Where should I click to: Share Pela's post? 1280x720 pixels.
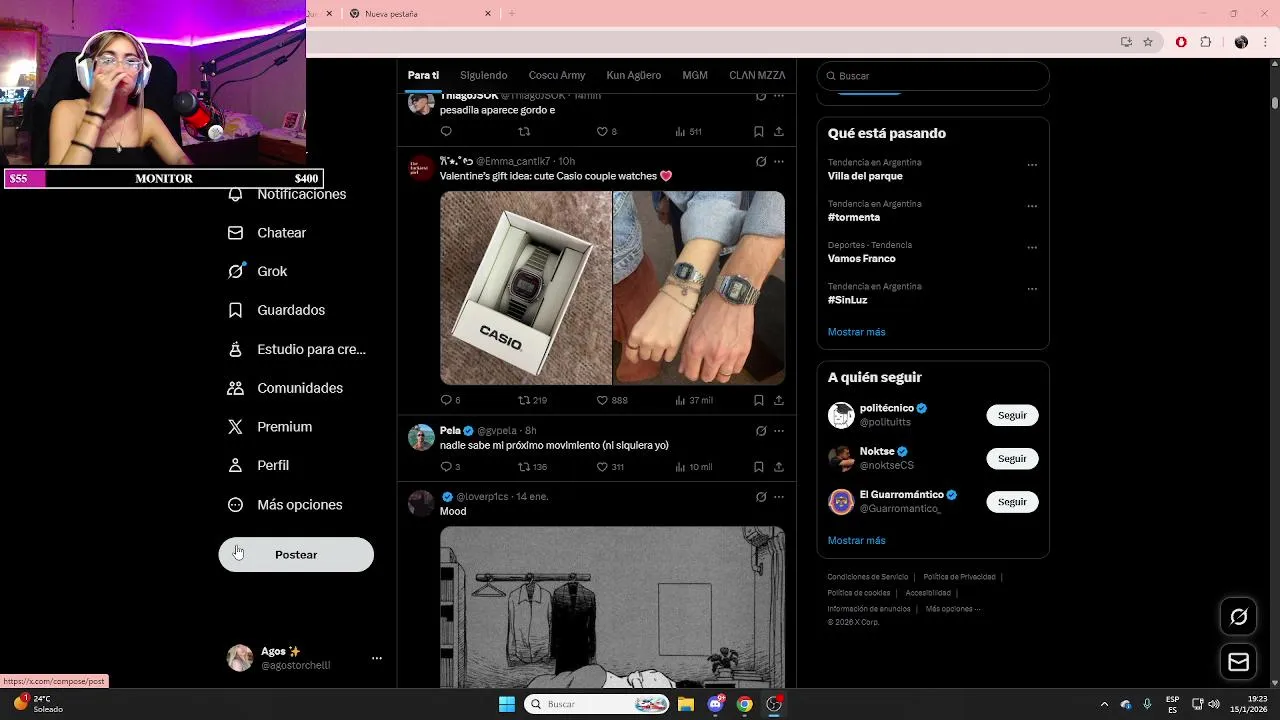(x=779, y=467)
